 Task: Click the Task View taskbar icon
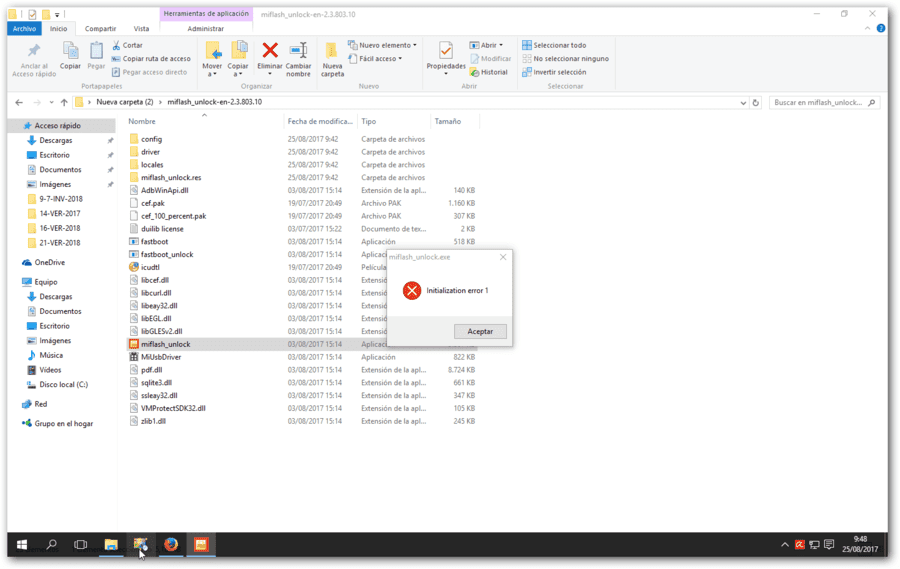(x=81, y=545)
